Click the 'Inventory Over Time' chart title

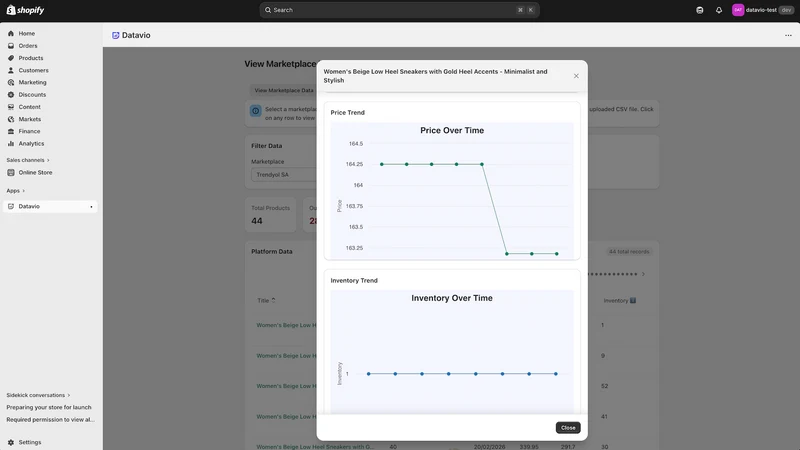452,298
